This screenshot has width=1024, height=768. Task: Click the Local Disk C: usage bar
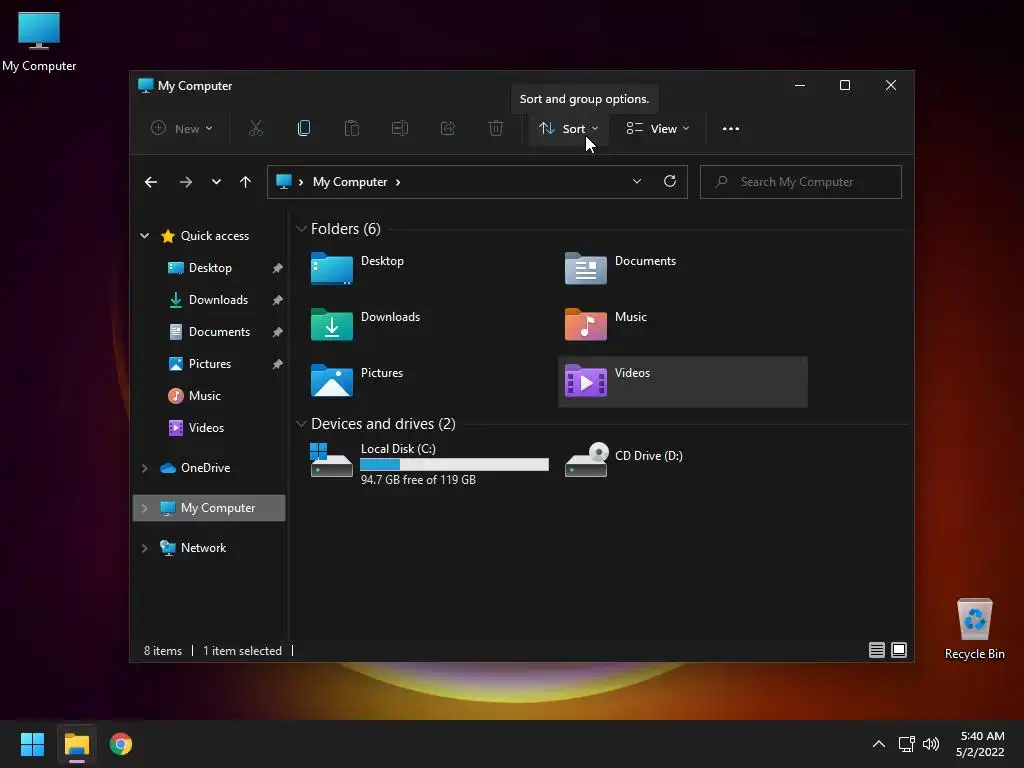(x=454, y=464)
